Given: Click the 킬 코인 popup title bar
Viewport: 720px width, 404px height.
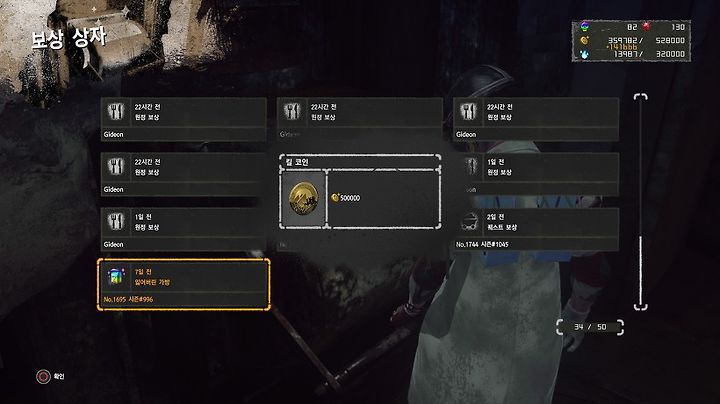Looking at the screenshot, I should (360, 162).
